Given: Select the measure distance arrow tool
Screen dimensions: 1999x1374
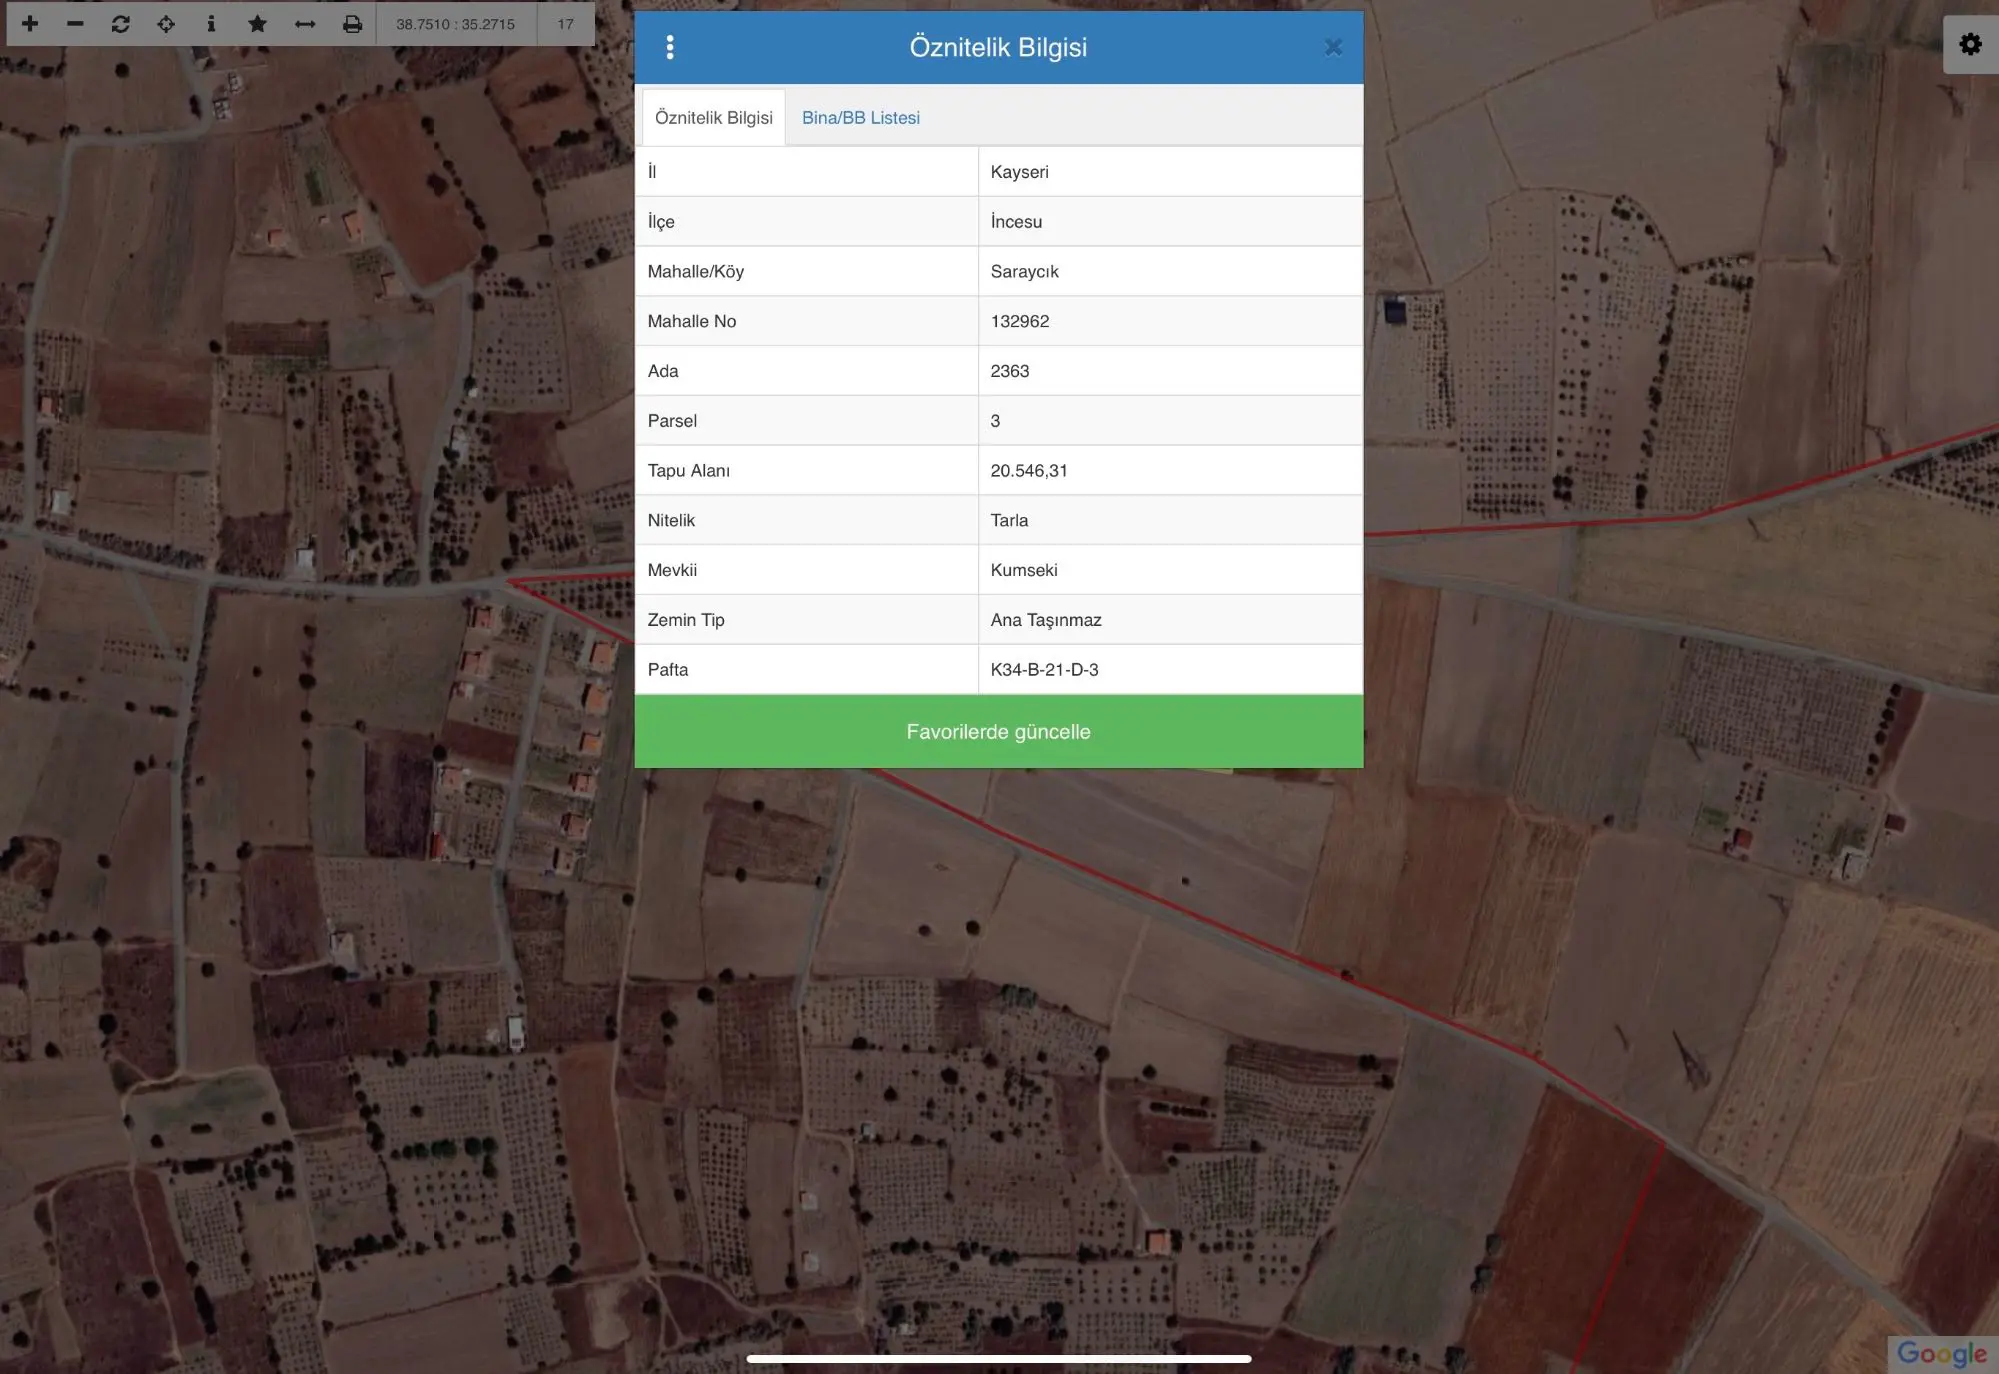Looking at the screenshot, I should (305, 23).
